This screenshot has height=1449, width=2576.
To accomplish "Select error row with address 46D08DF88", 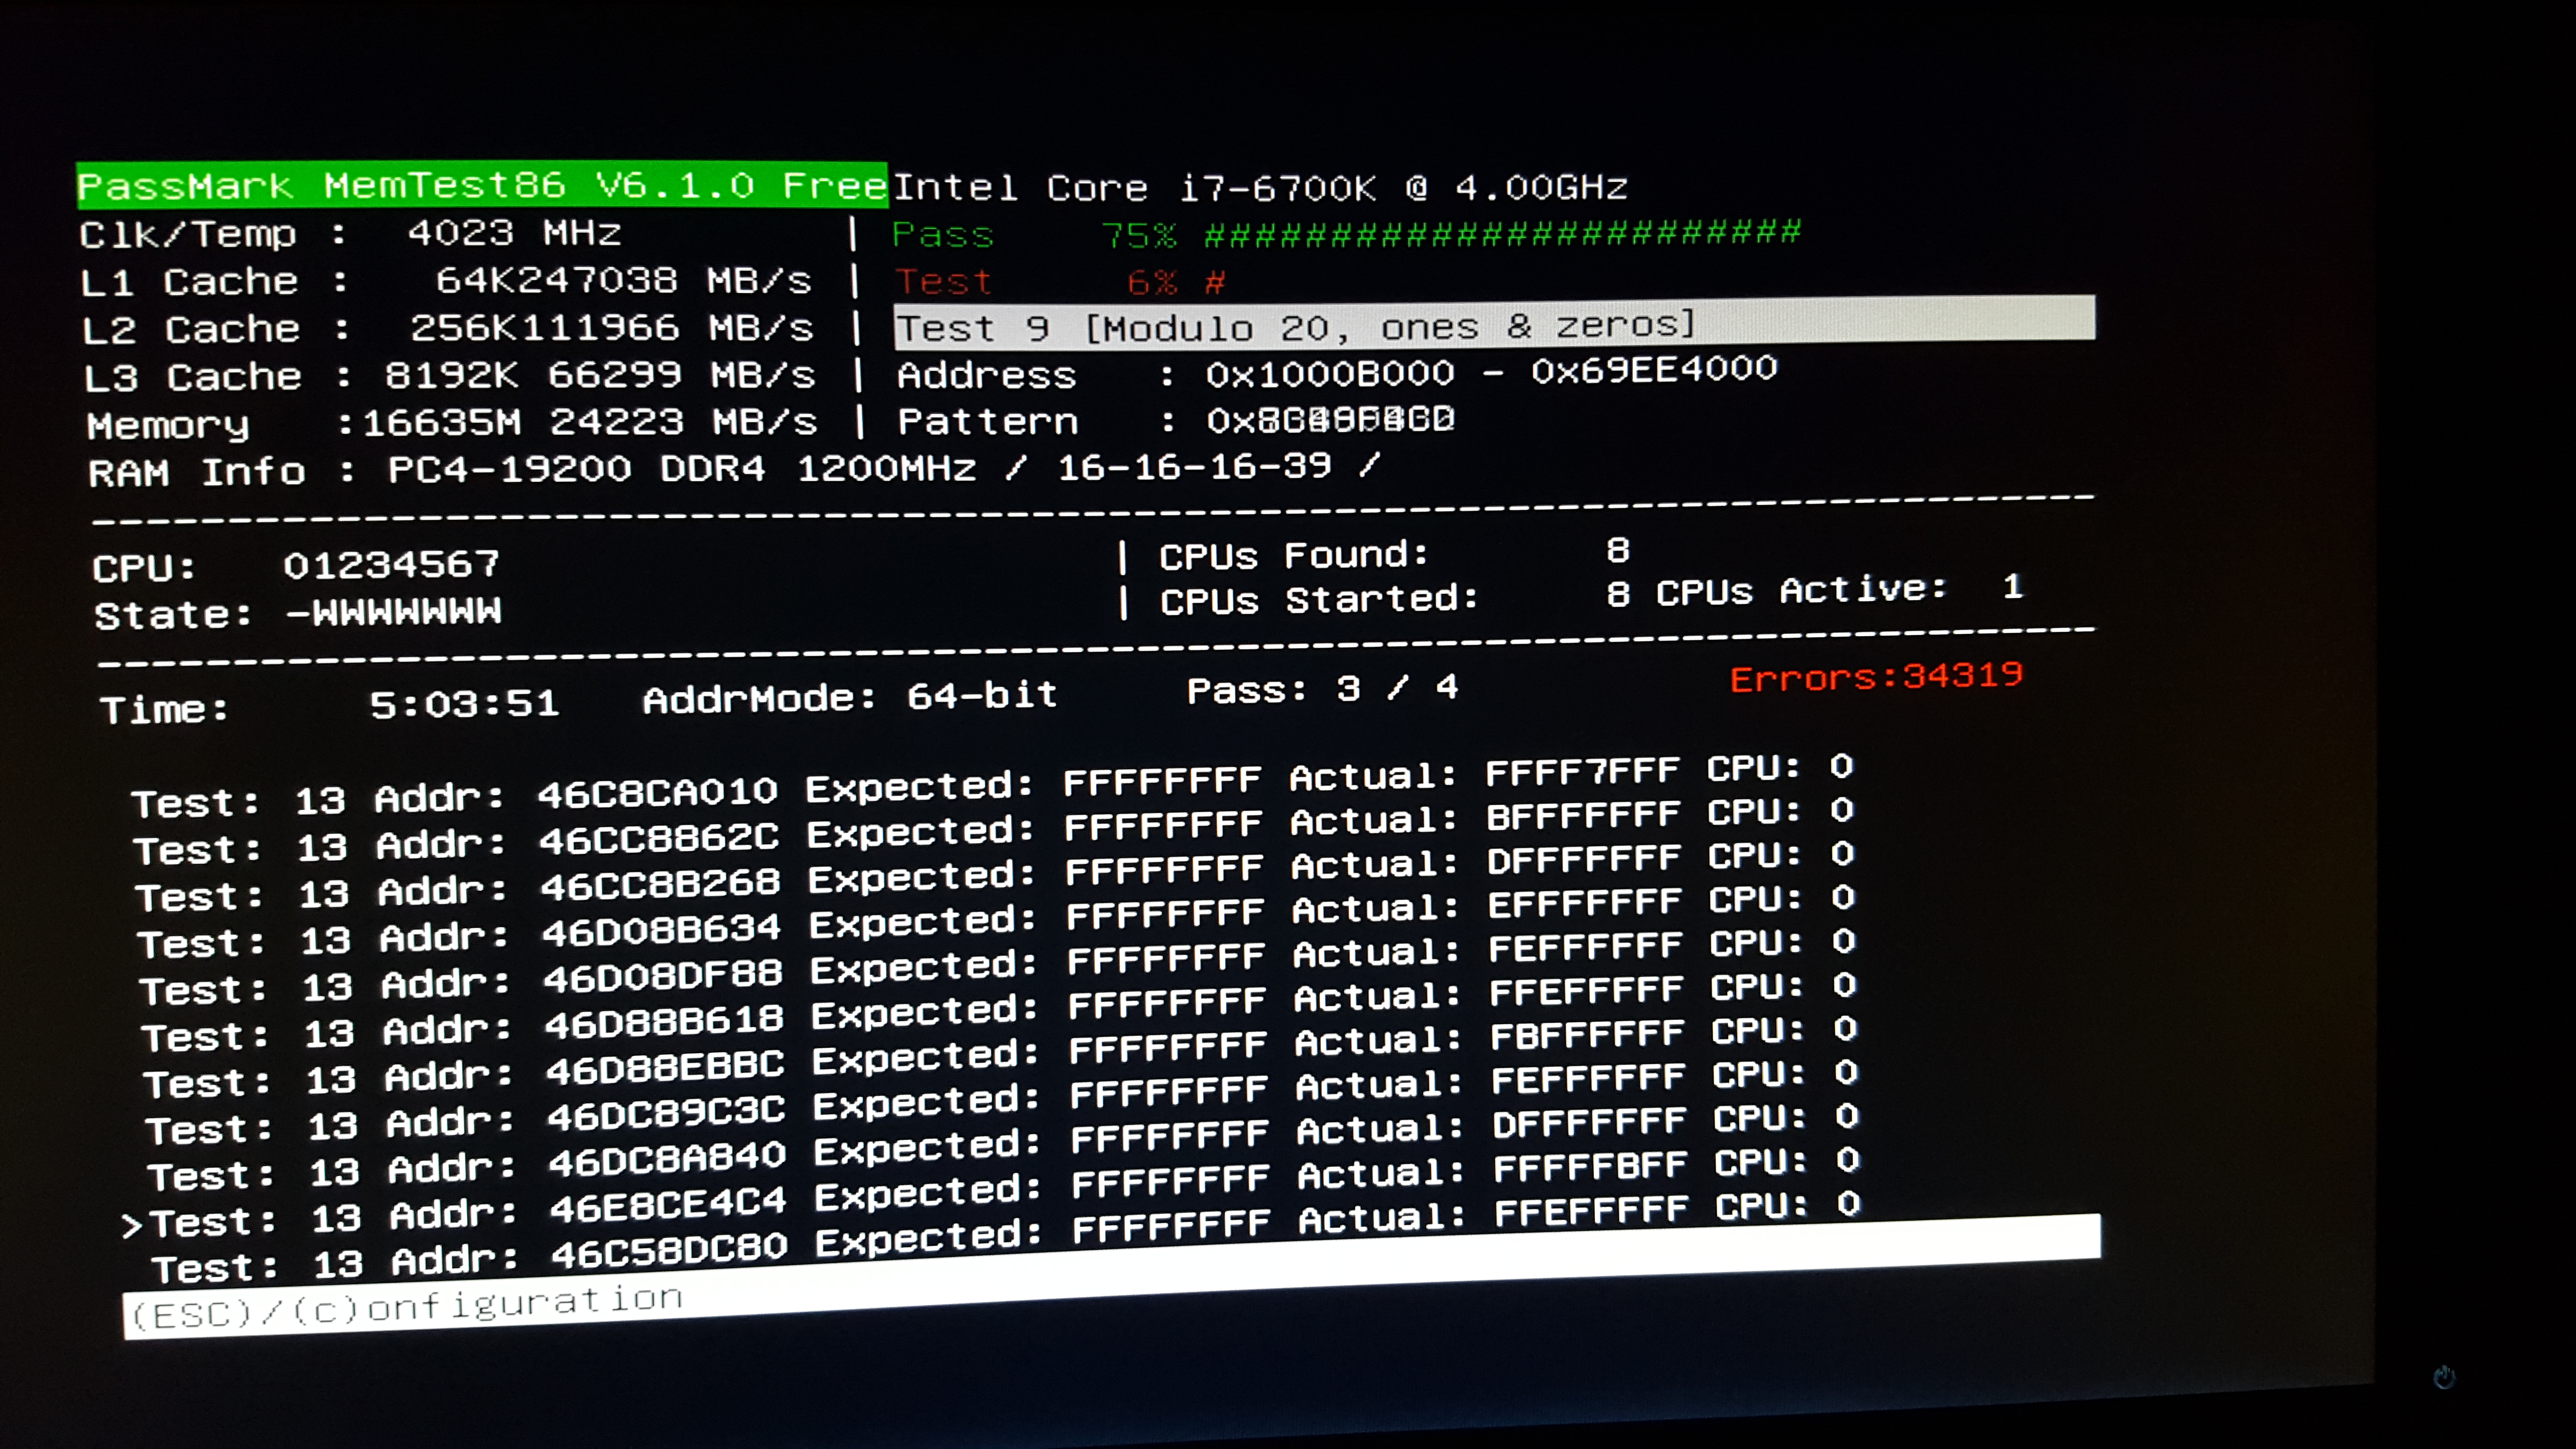I will pyautogui.click(x=999, y=965).
